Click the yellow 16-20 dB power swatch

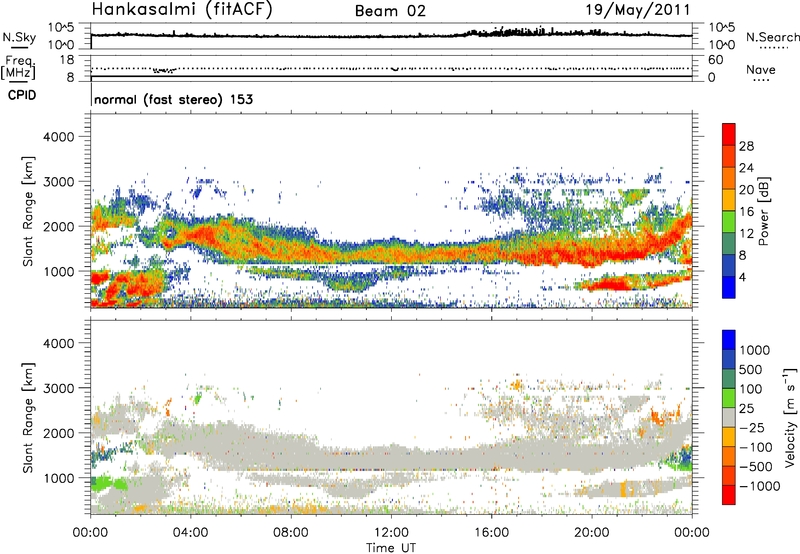[729, 200]
